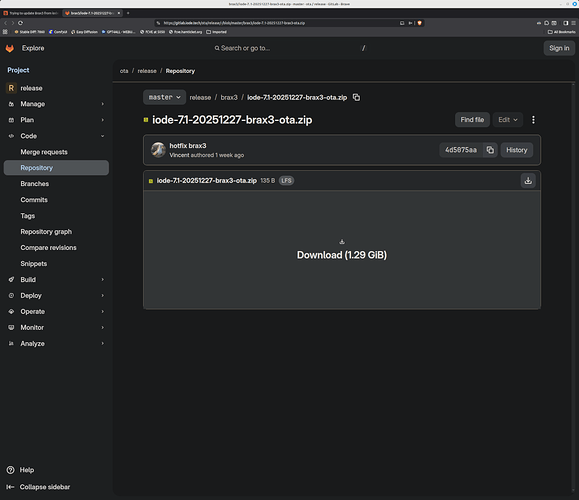The image size is (579, 500).
Task: Reload the page with browser refresh icon
Action: point(20,23)
